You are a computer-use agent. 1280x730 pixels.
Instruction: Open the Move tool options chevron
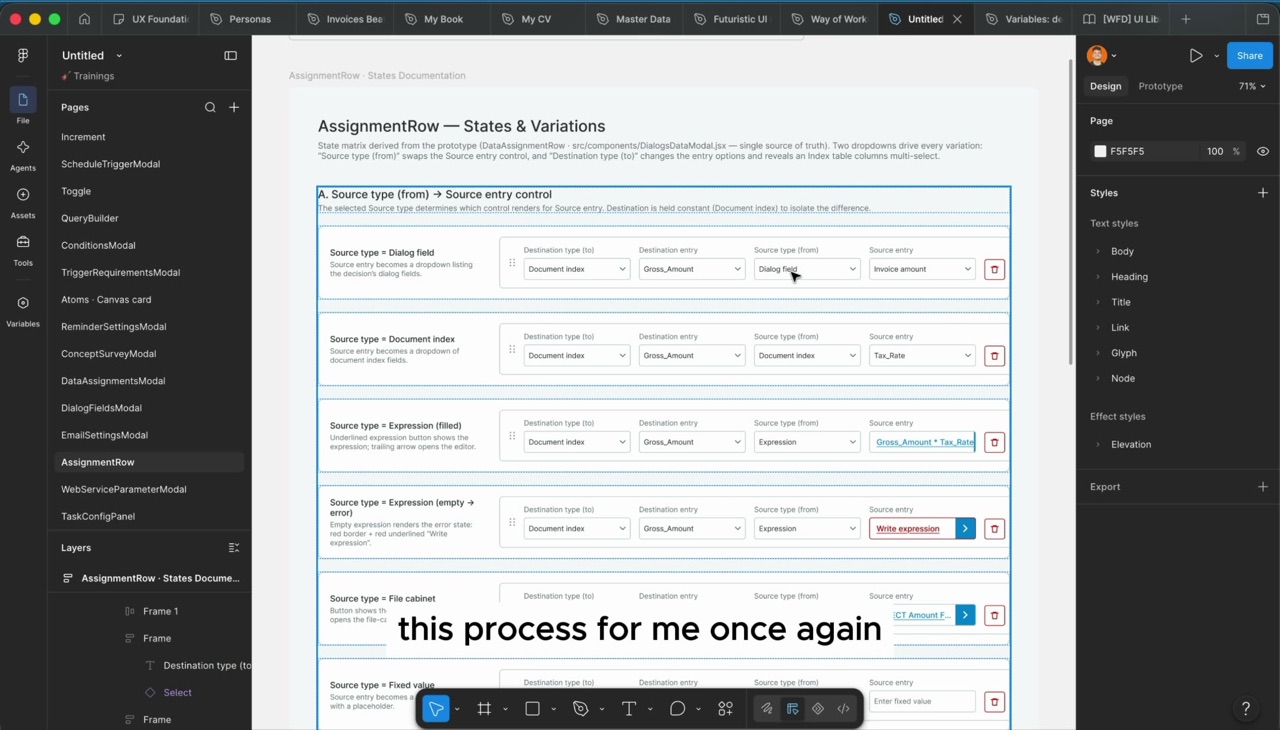pos(457,710)
